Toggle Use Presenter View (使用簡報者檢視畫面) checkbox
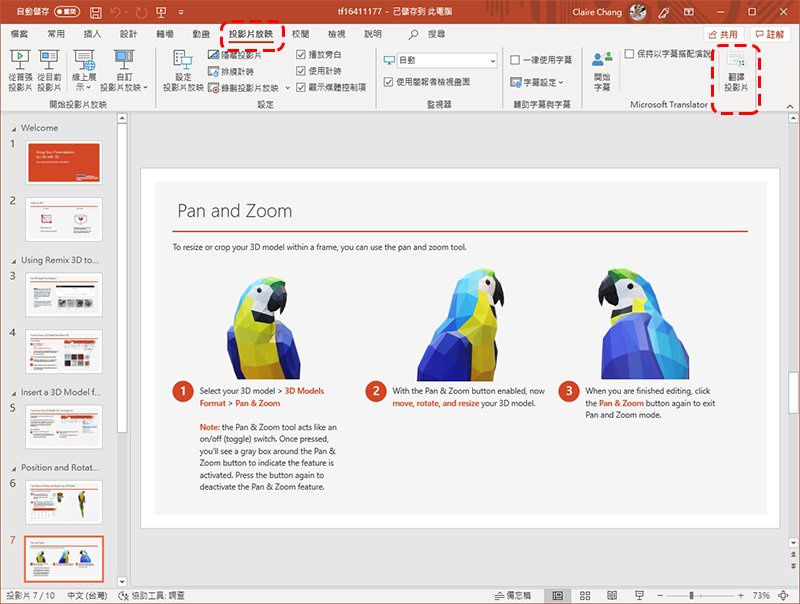Viewport: 800px width, 604px height. point(388,82)
